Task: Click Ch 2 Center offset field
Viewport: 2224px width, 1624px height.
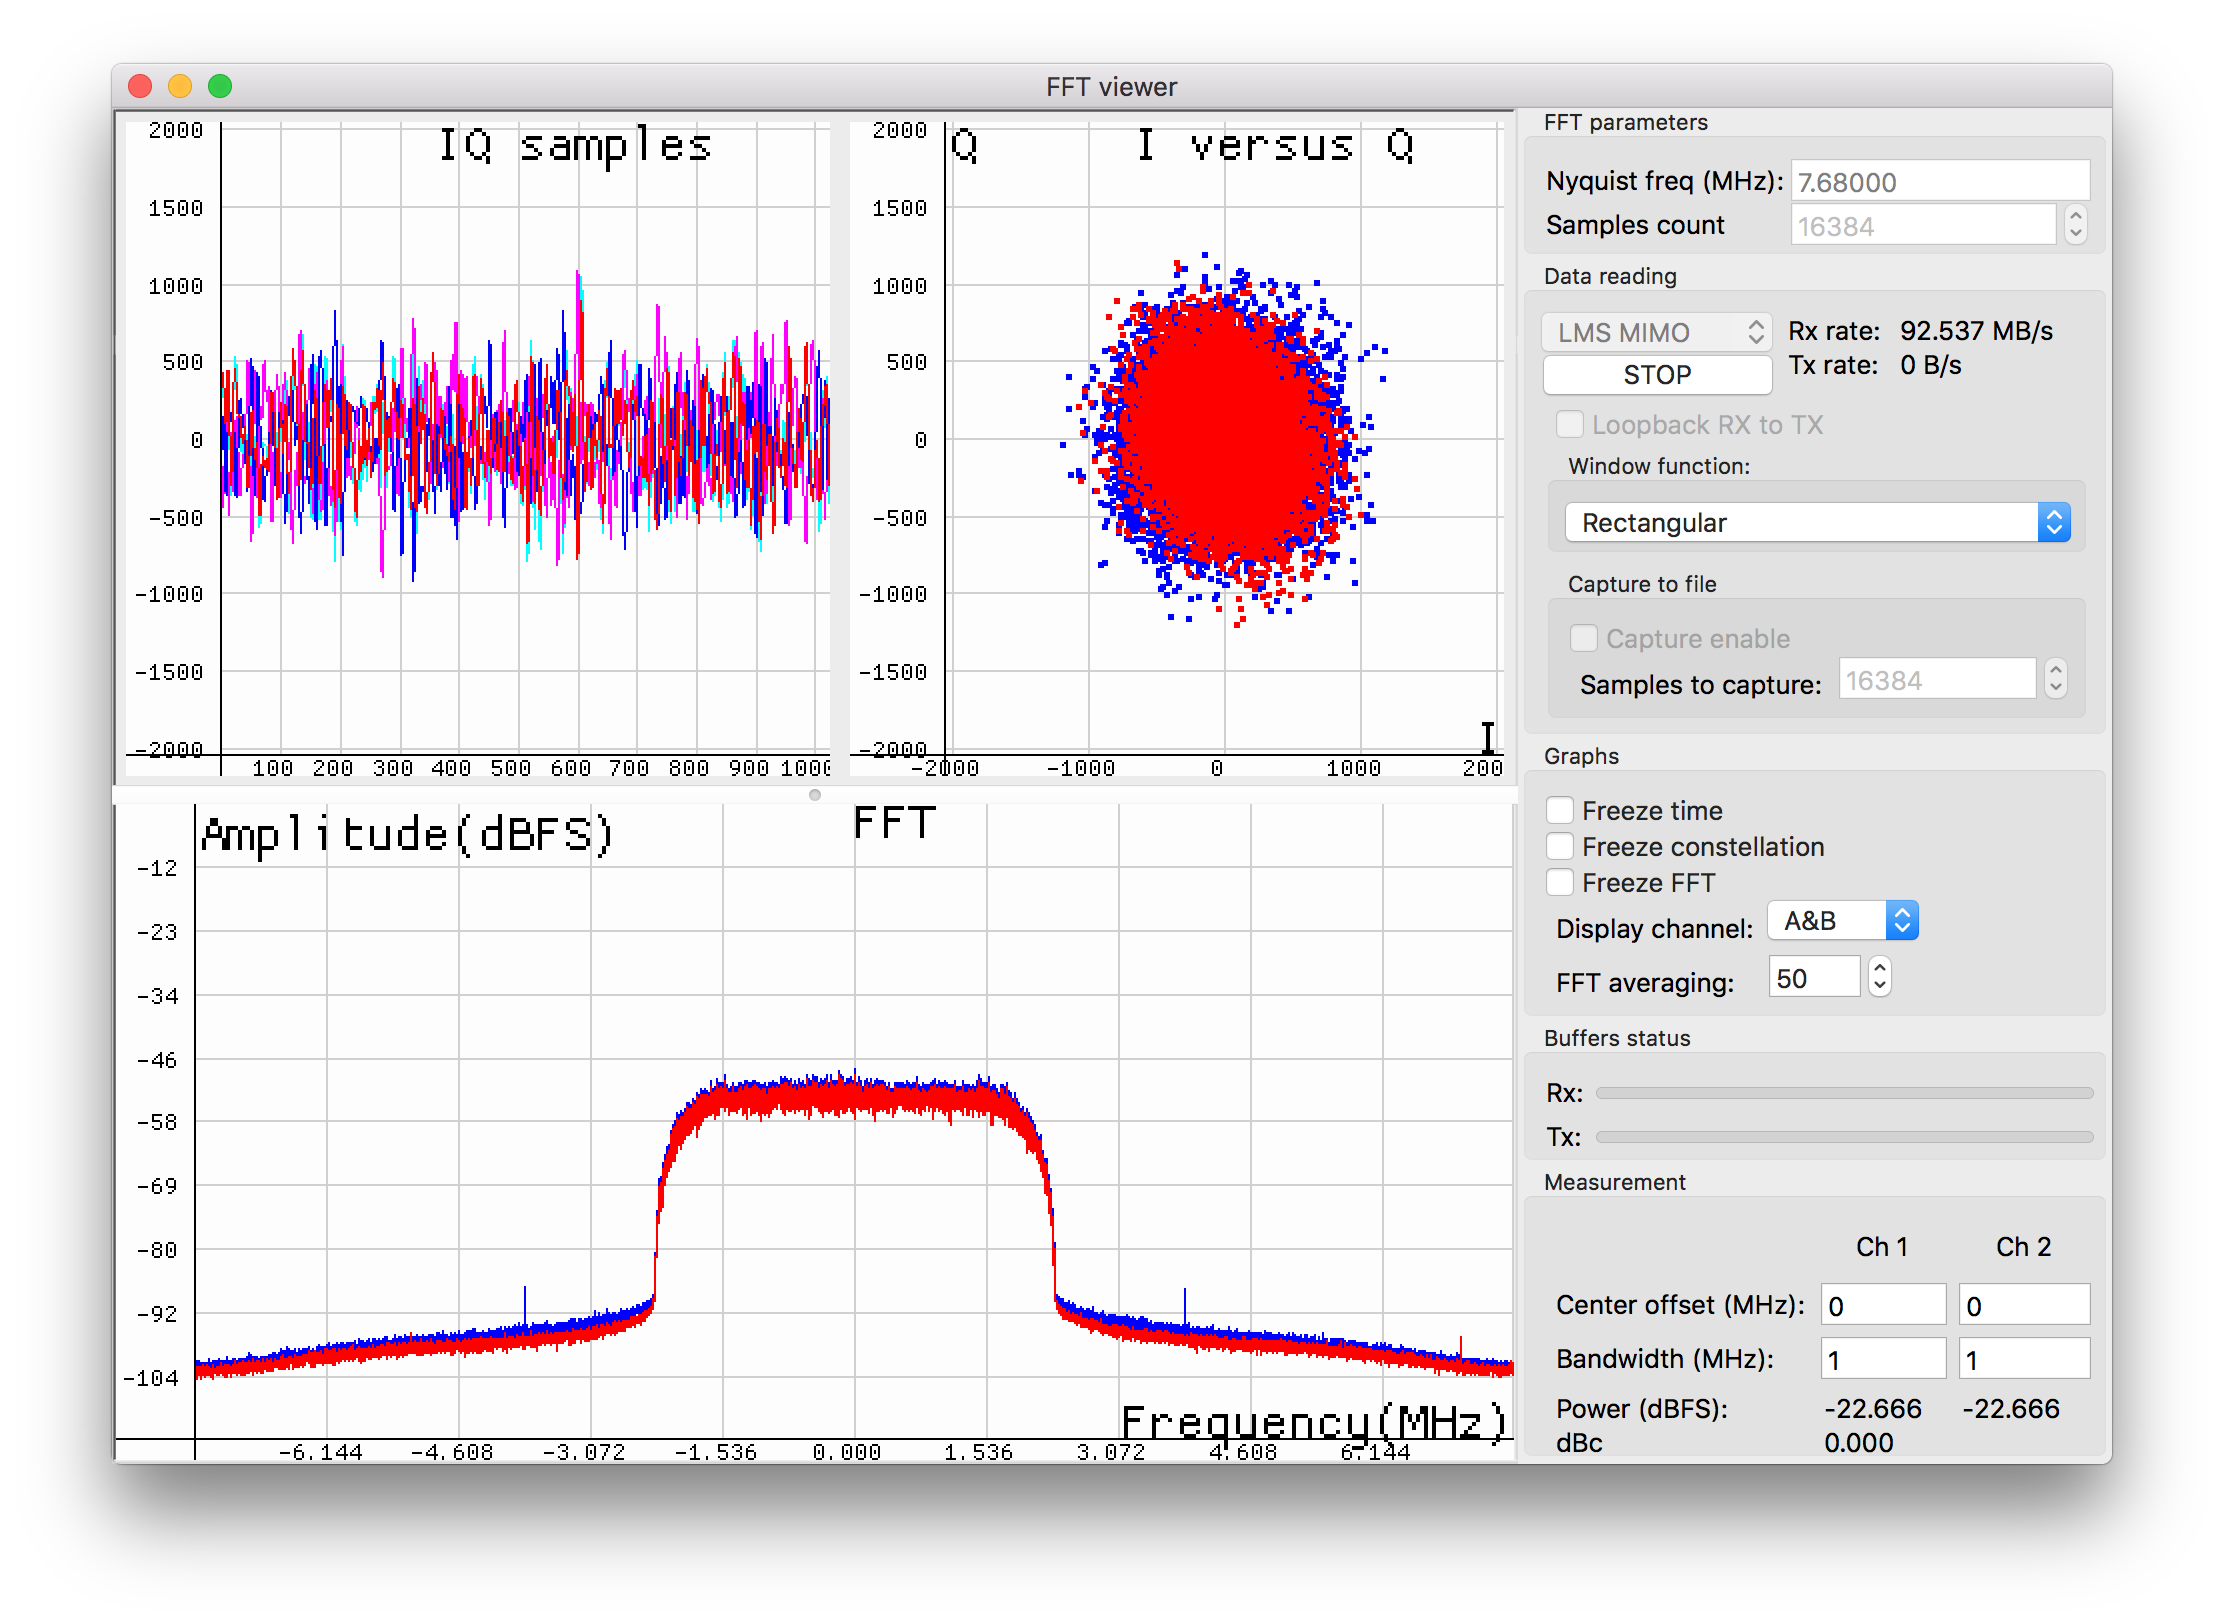Action: pos(2024,1305)
